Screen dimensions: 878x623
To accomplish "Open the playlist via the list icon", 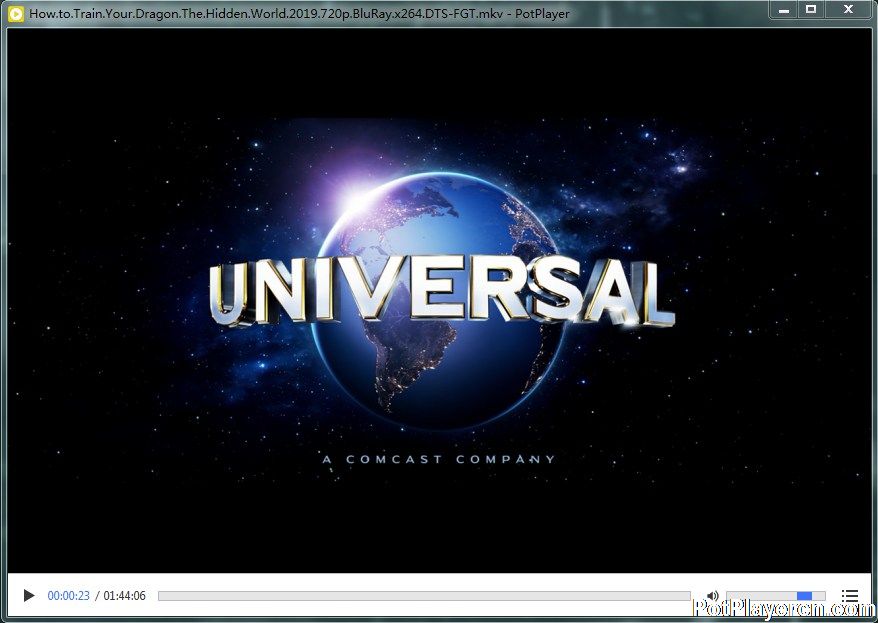I will [x=850, y=596].
